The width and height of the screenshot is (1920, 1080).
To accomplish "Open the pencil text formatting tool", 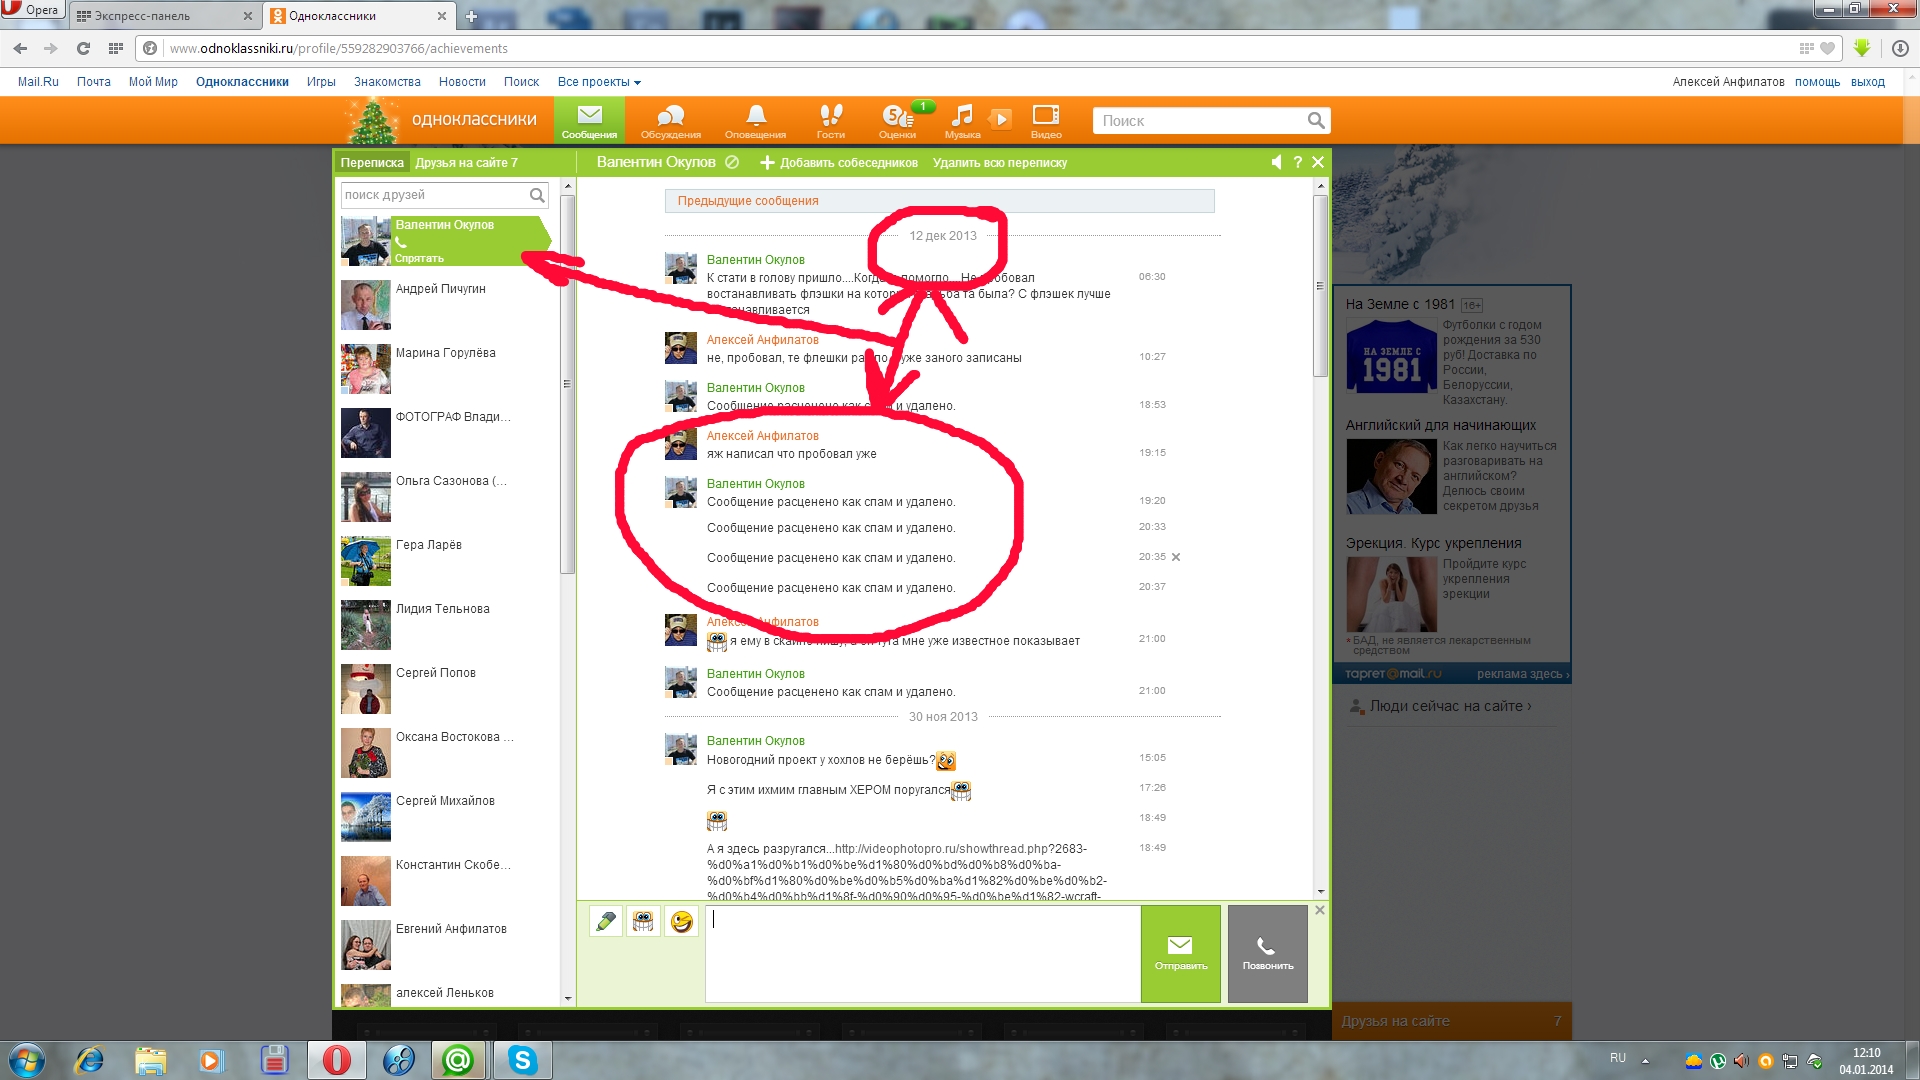I will 606,921.
